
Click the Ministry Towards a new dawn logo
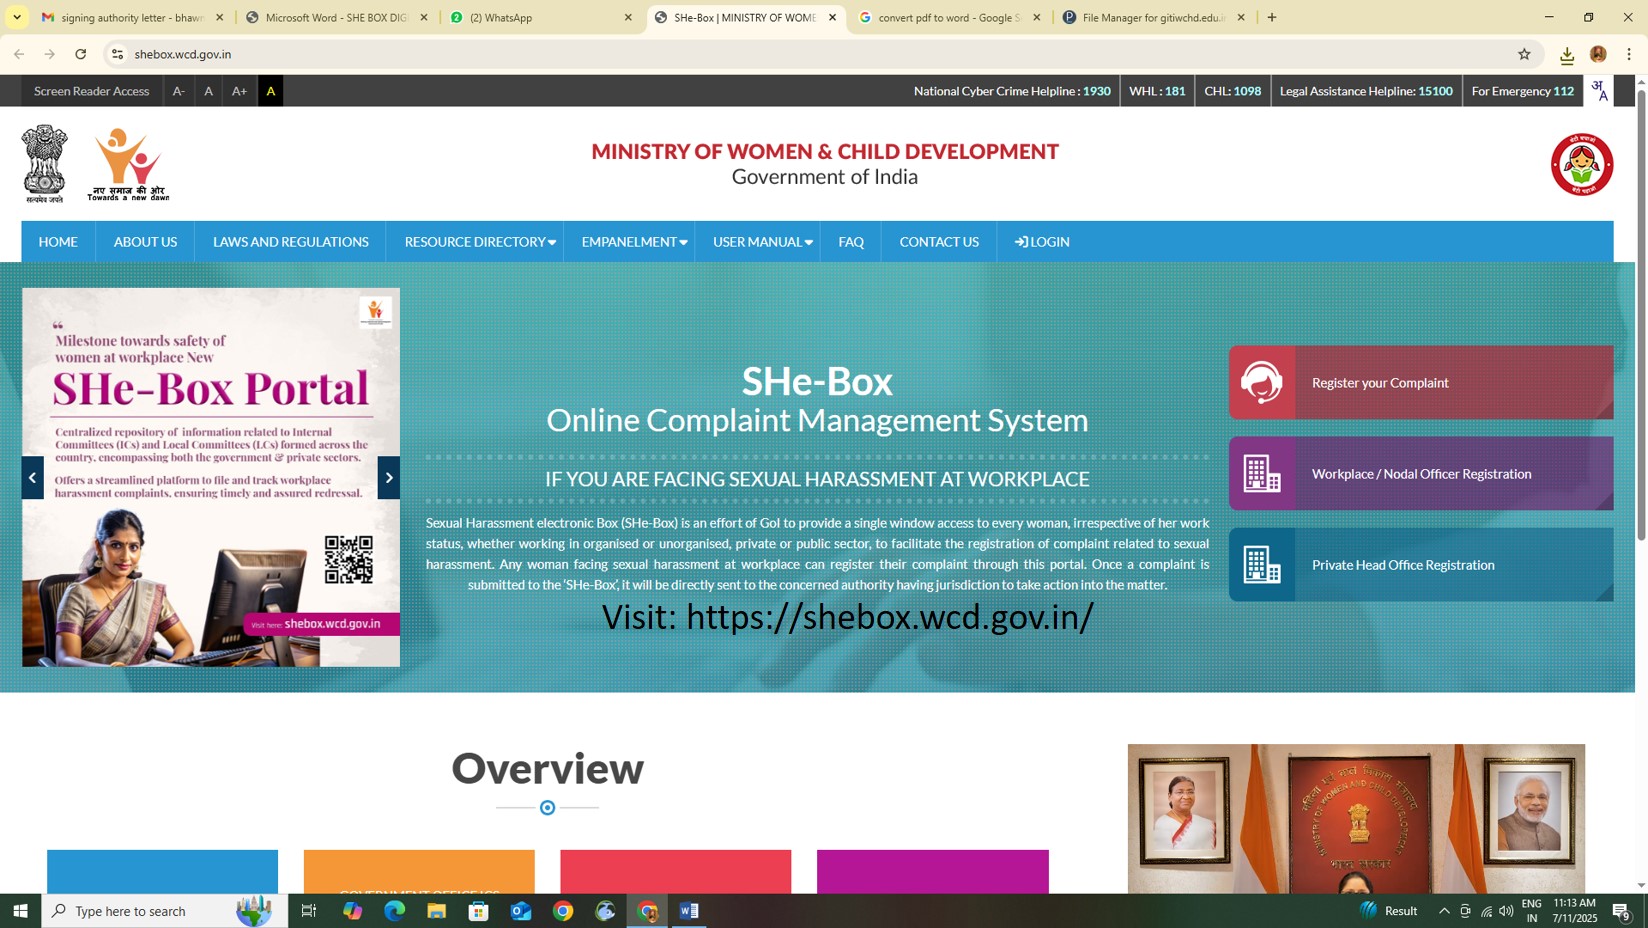(x=128, y=165)
